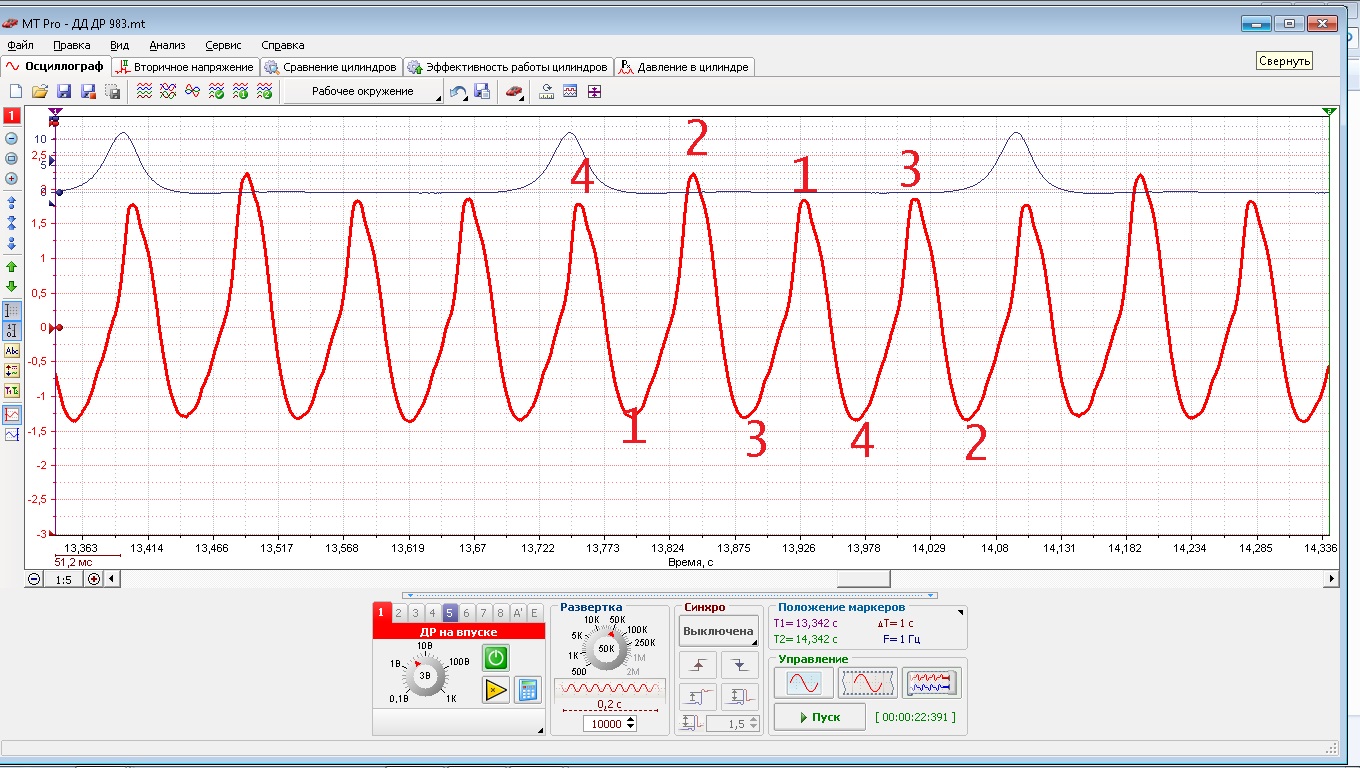Click the crossed red-green waves icon
This screenshot has width=1360, height=768.
(x=168, y=92)
